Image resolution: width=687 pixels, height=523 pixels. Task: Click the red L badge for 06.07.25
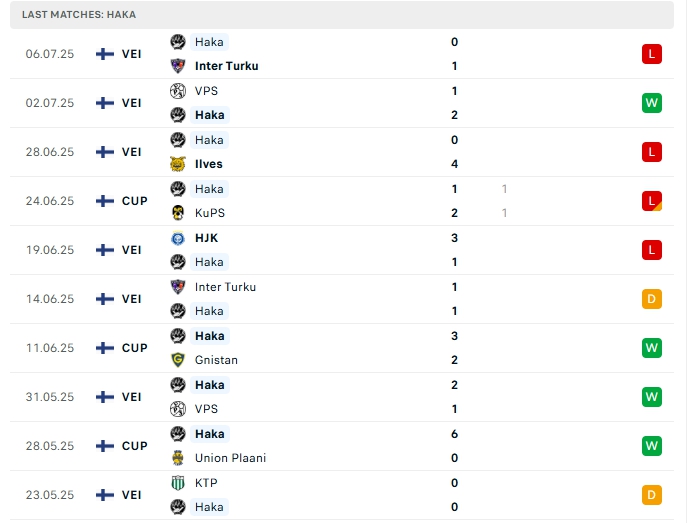tap(652, 54)
